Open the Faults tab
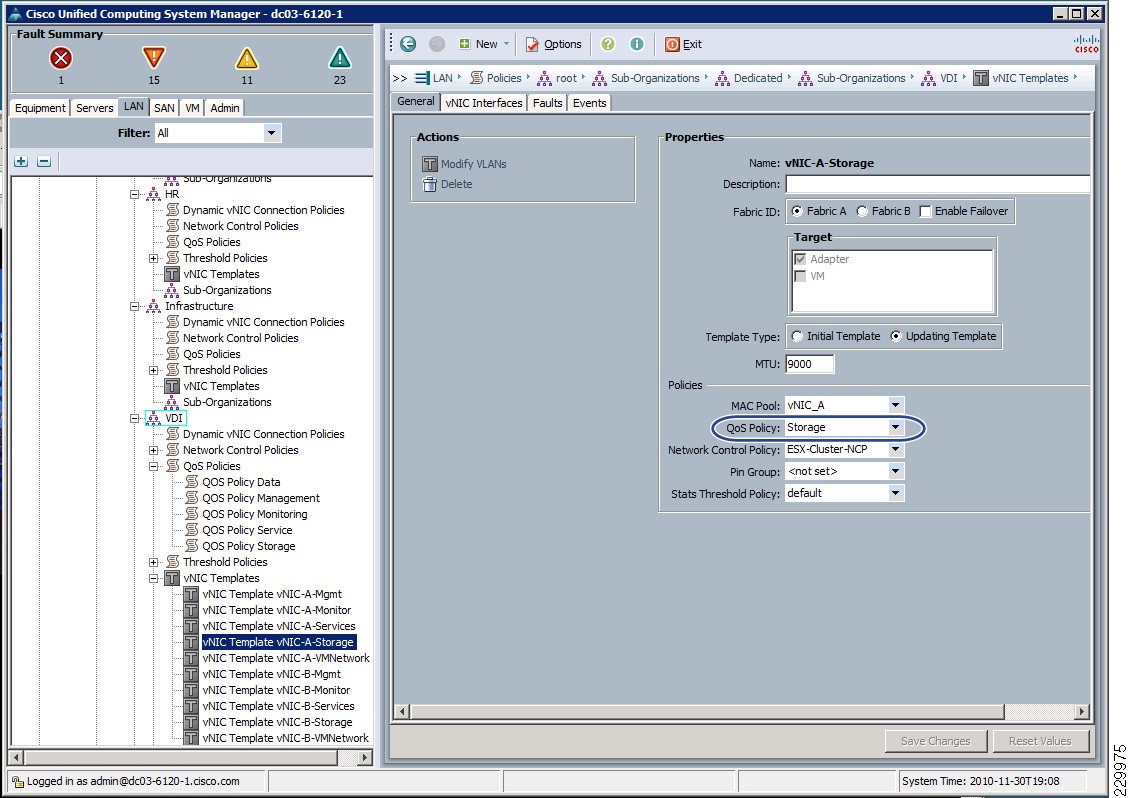 click(547, 103)
